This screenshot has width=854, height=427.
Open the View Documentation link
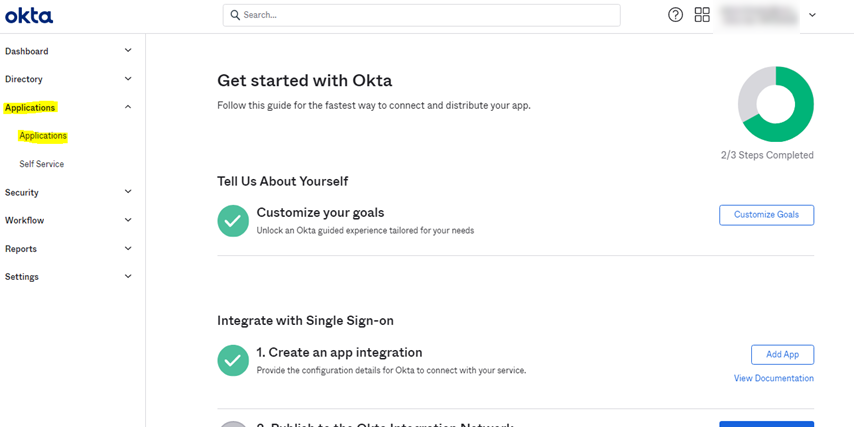(773, 378)
